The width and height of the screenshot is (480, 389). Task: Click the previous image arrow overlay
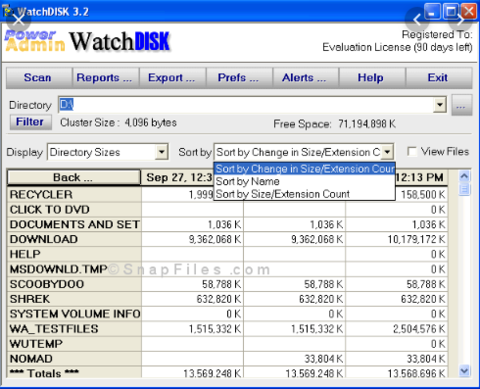click(x=417, y=20)
